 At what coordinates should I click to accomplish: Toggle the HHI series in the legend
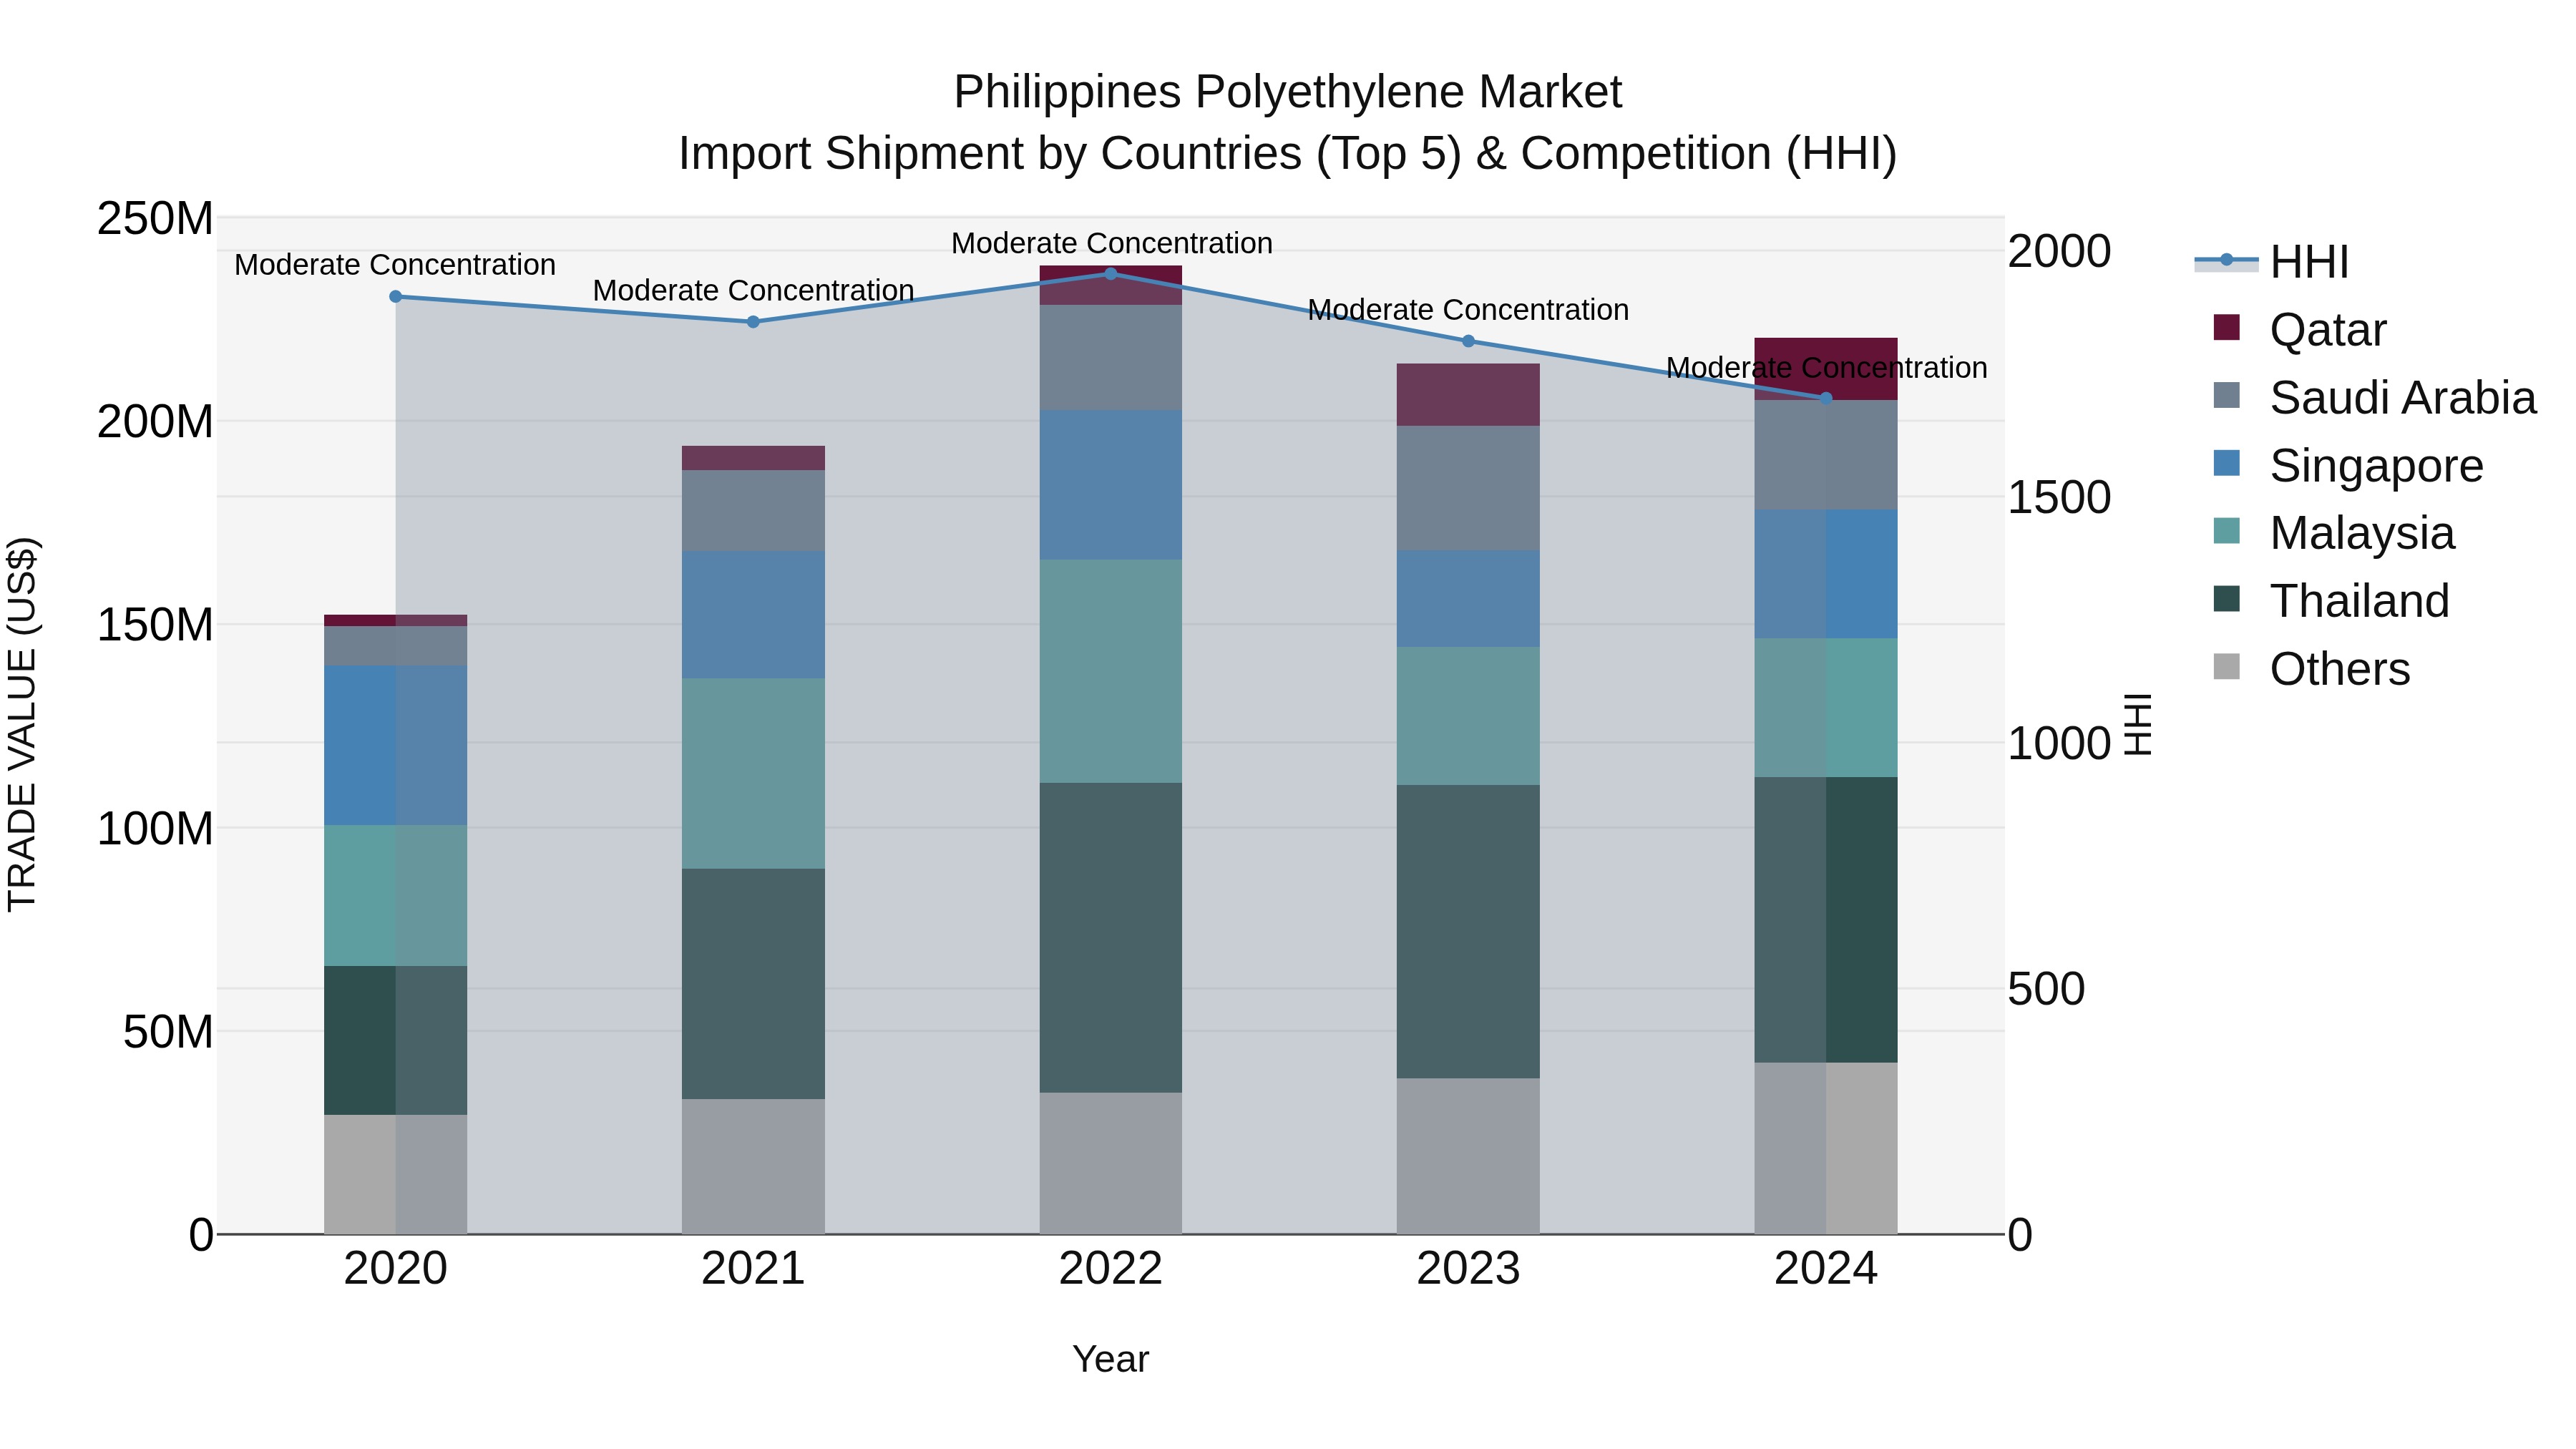2272,262
